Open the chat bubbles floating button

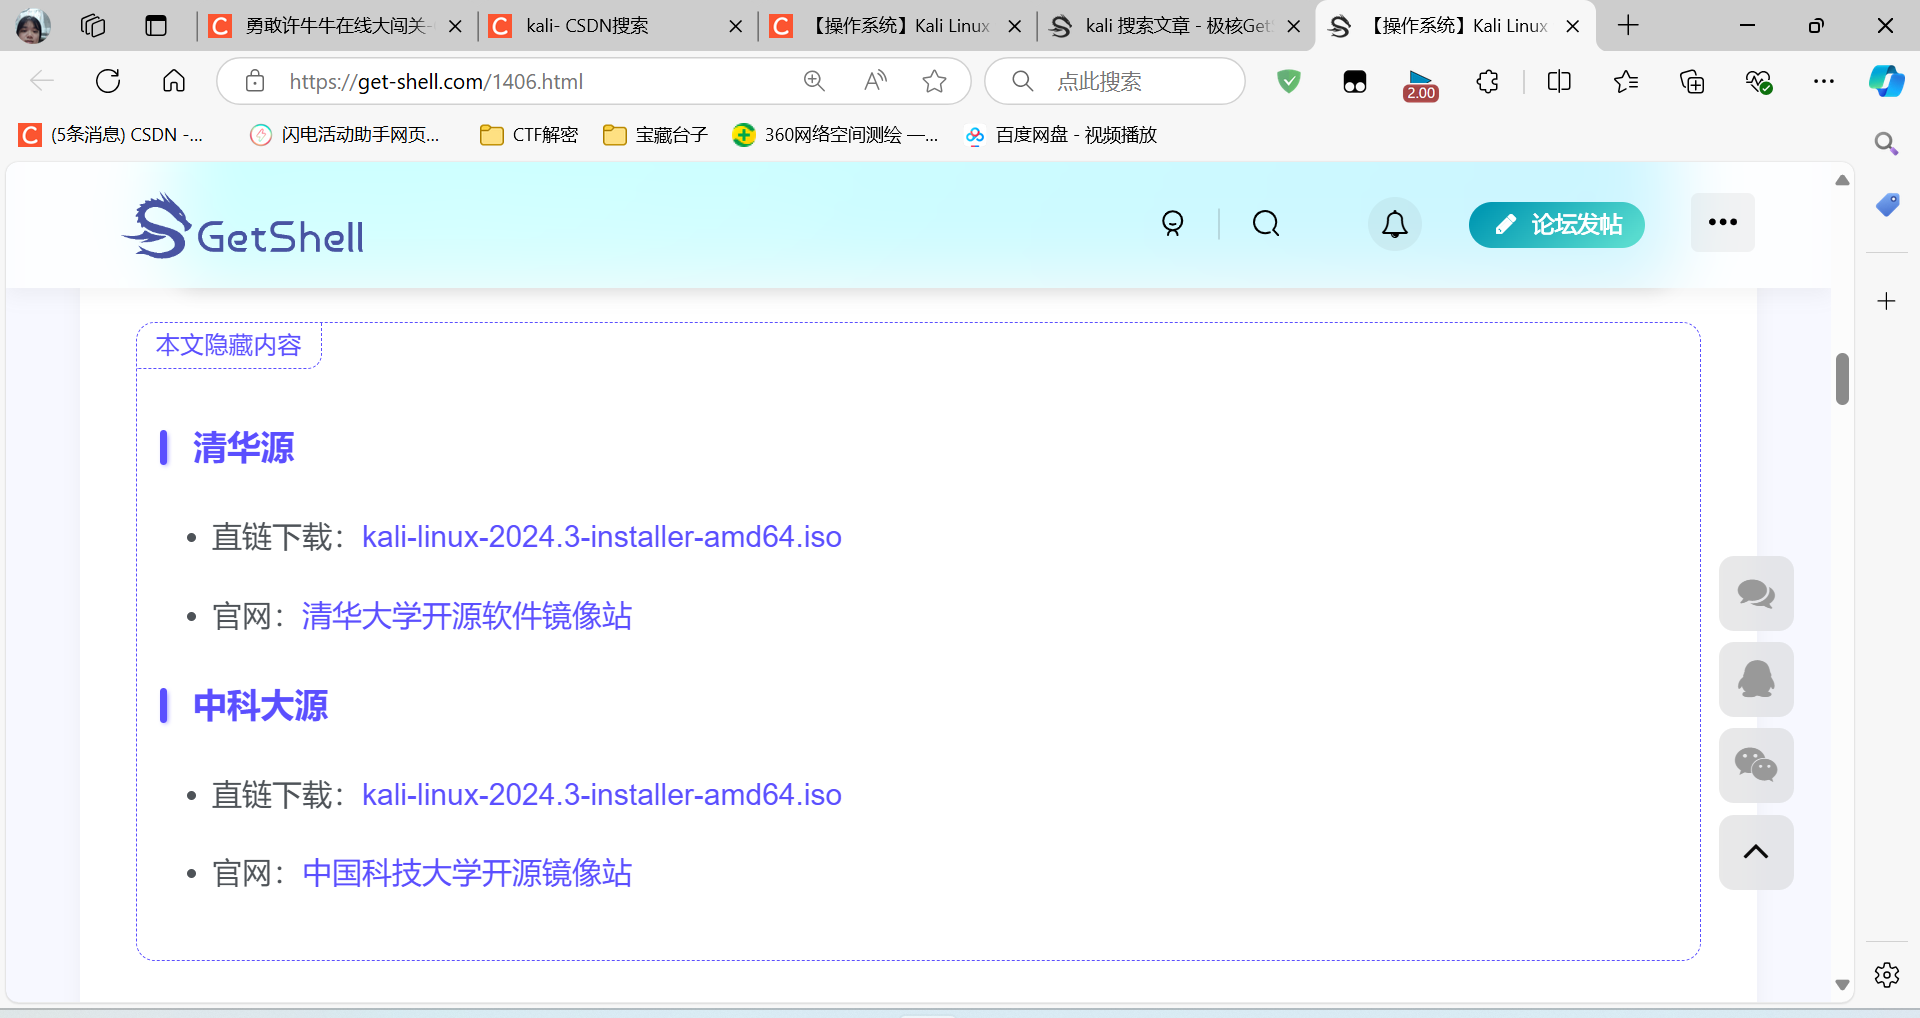pyautogui.click(x=1756, y=594)
